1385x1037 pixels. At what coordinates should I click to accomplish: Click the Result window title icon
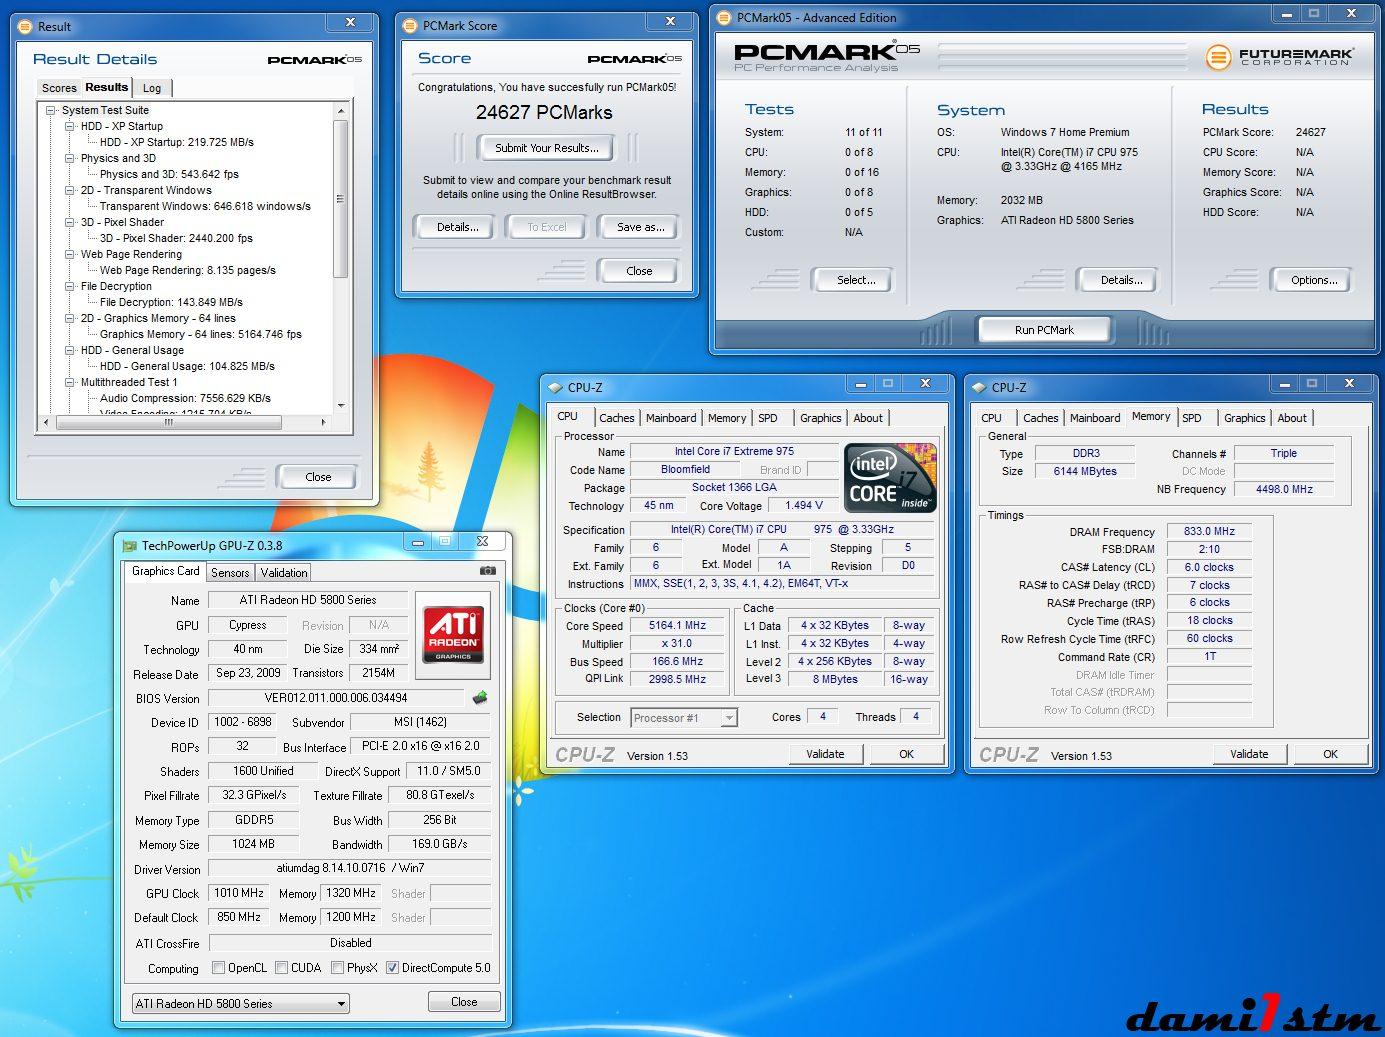25,27
